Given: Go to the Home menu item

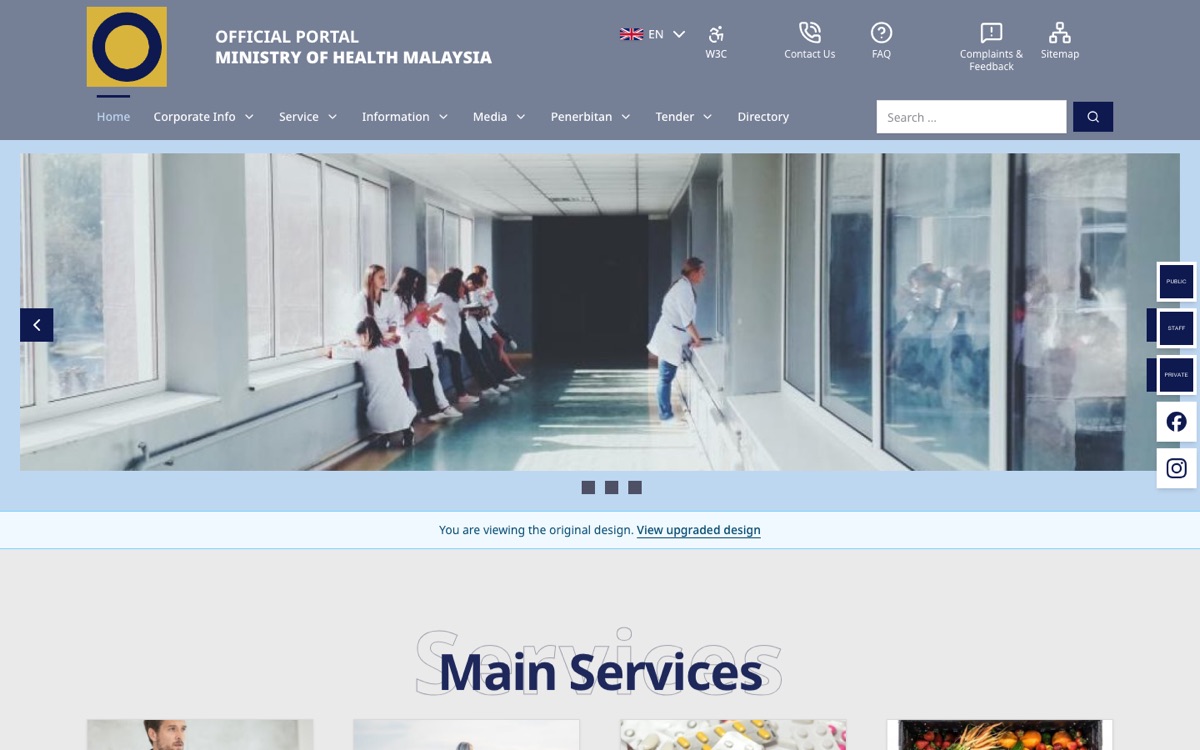Looking at the screenshot, I should pos(113,117).
